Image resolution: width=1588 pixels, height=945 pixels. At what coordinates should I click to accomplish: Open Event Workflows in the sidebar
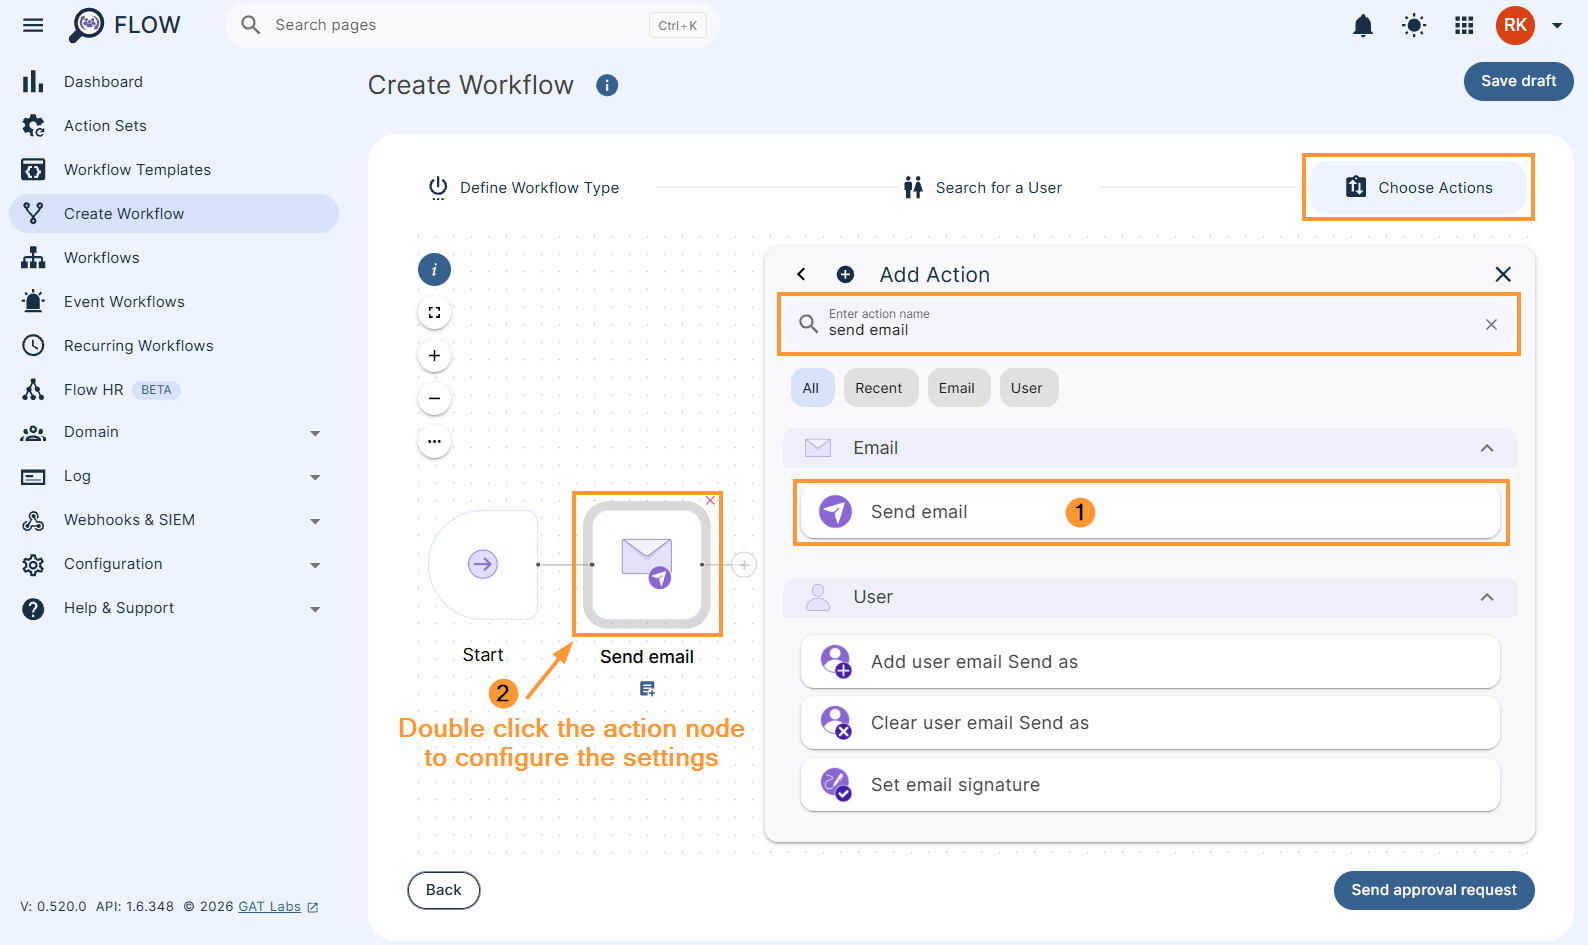click(174, 302)
